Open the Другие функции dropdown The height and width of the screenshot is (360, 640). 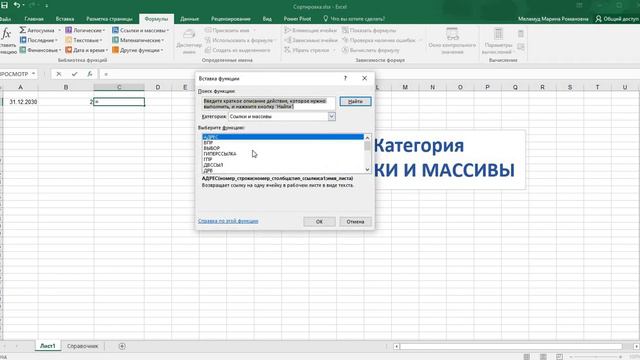138,50
